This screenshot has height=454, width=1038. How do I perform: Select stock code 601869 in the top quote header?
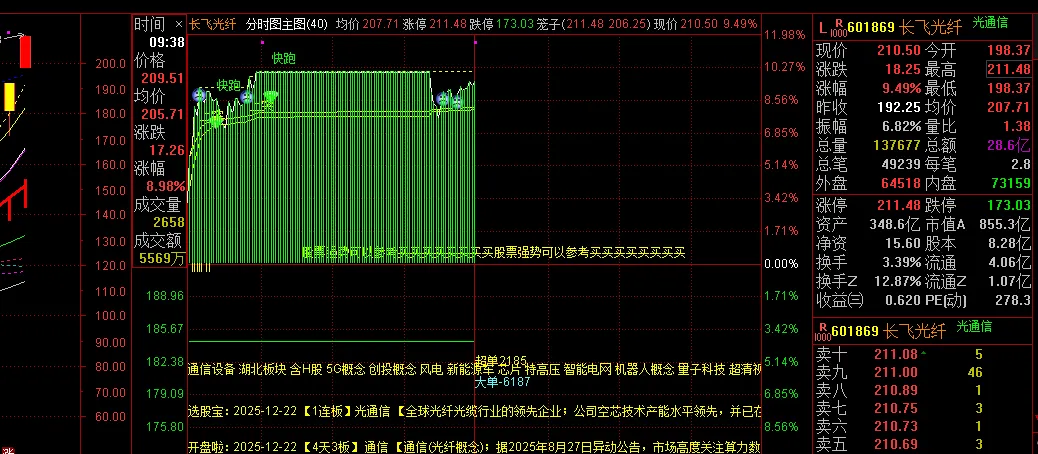872,28
